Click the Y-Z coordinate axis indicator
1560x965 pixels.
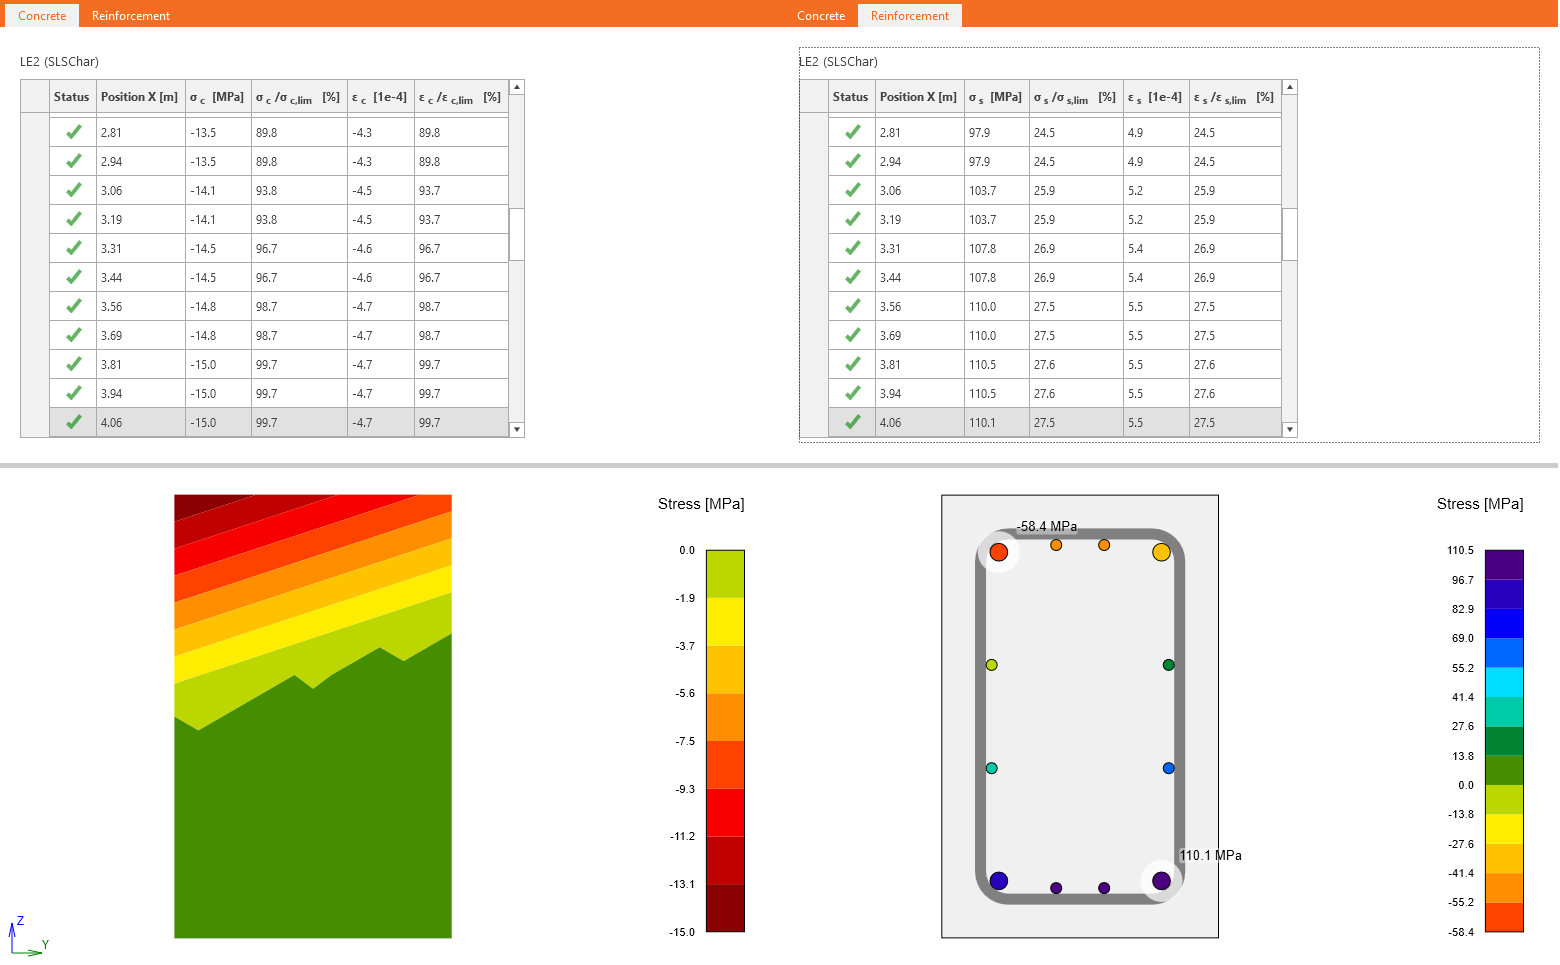tap(27, 937)
